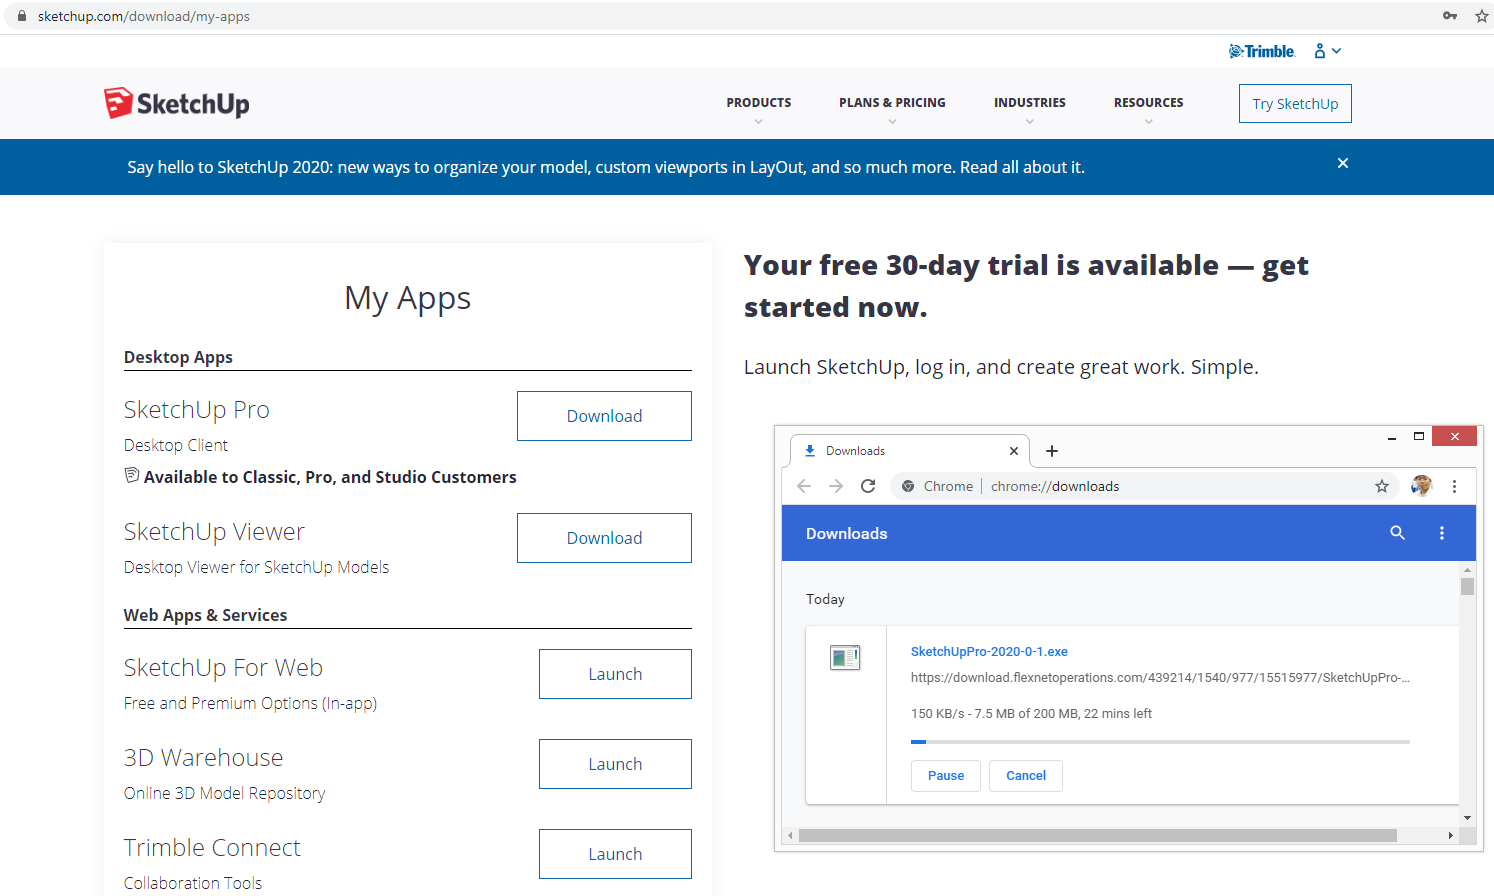This screenshot has height=896, width=1494.
Task: Launch 3D Warehouse
Action: (x=615, y=764)
